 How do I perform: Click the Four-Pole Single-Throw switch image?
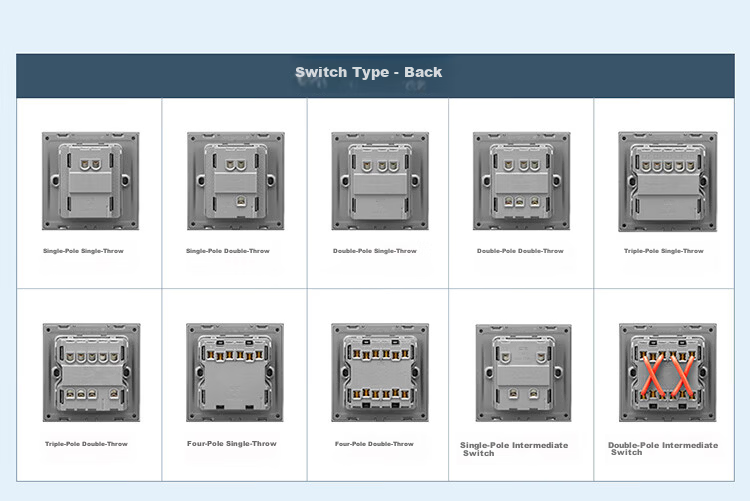pos(235,372)
